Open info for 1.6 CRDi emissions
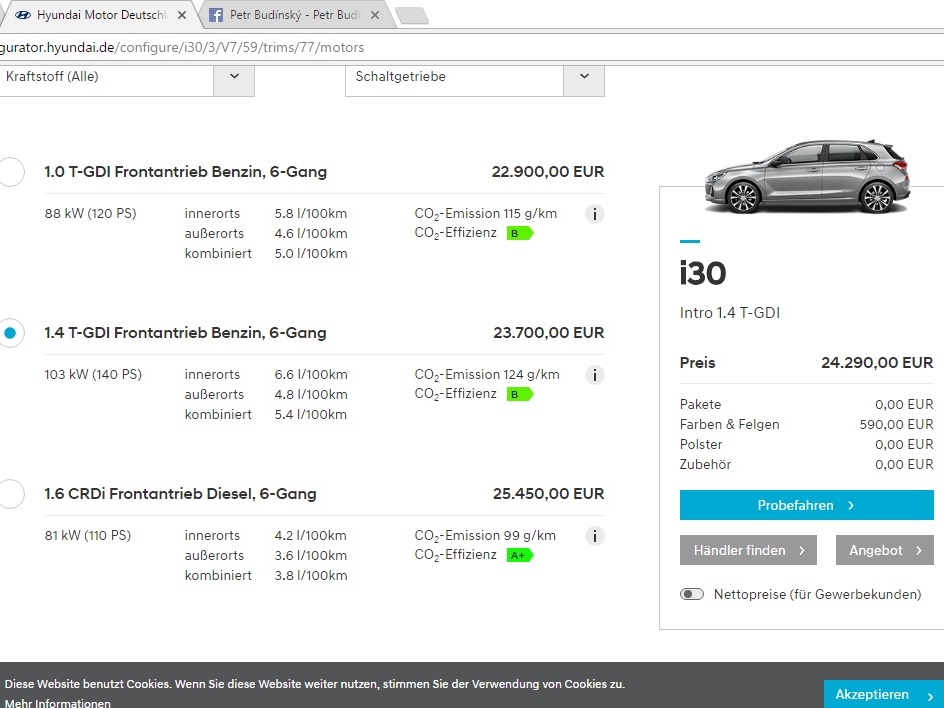 [594, 536]
